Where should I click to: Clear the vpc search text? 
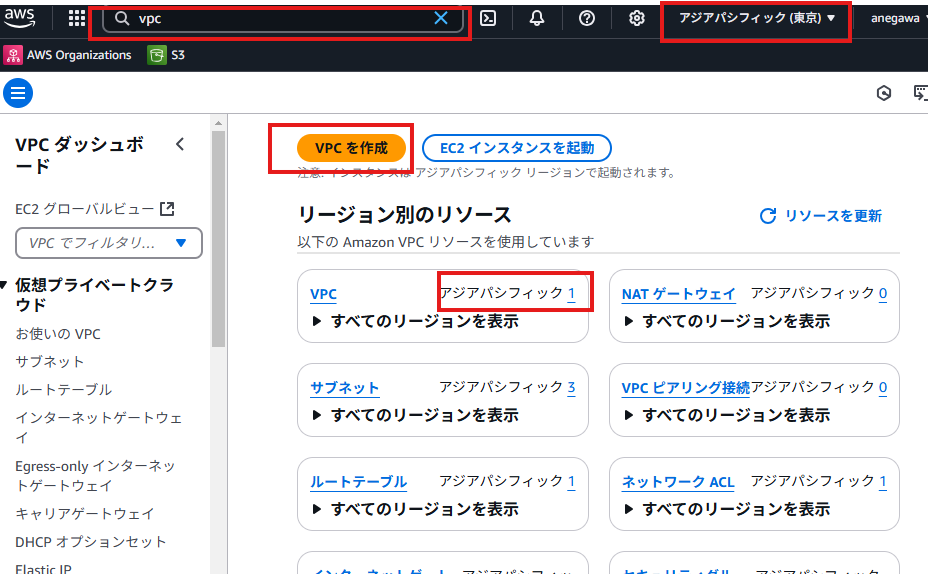441,18
